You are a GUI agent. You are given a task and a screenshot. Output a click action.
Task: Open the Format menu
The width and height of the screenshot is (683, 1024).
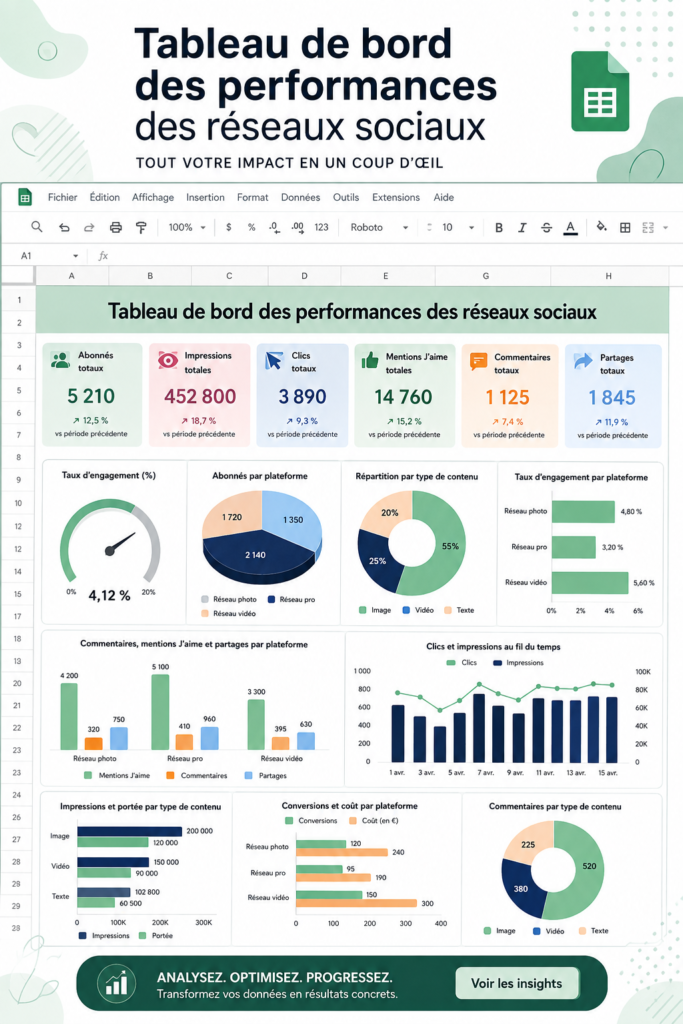coord(253,197)
